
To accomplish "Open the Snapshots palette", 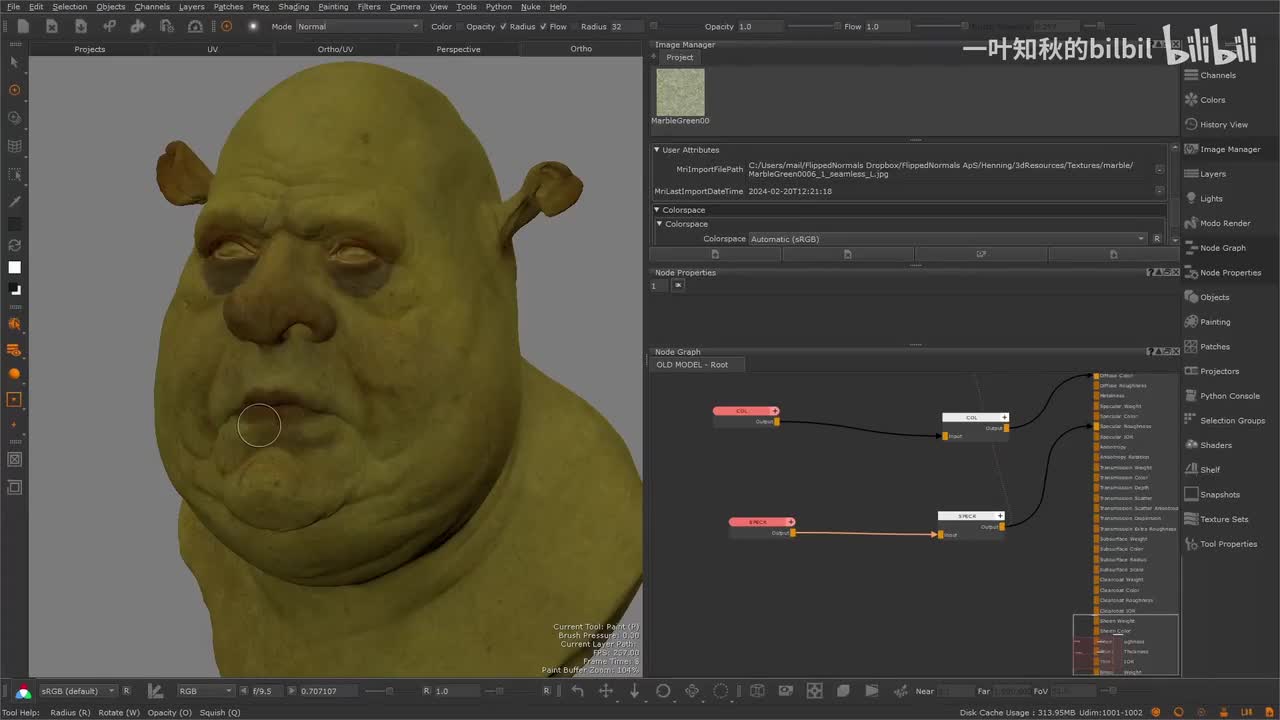I will [x=1219, y=495].
